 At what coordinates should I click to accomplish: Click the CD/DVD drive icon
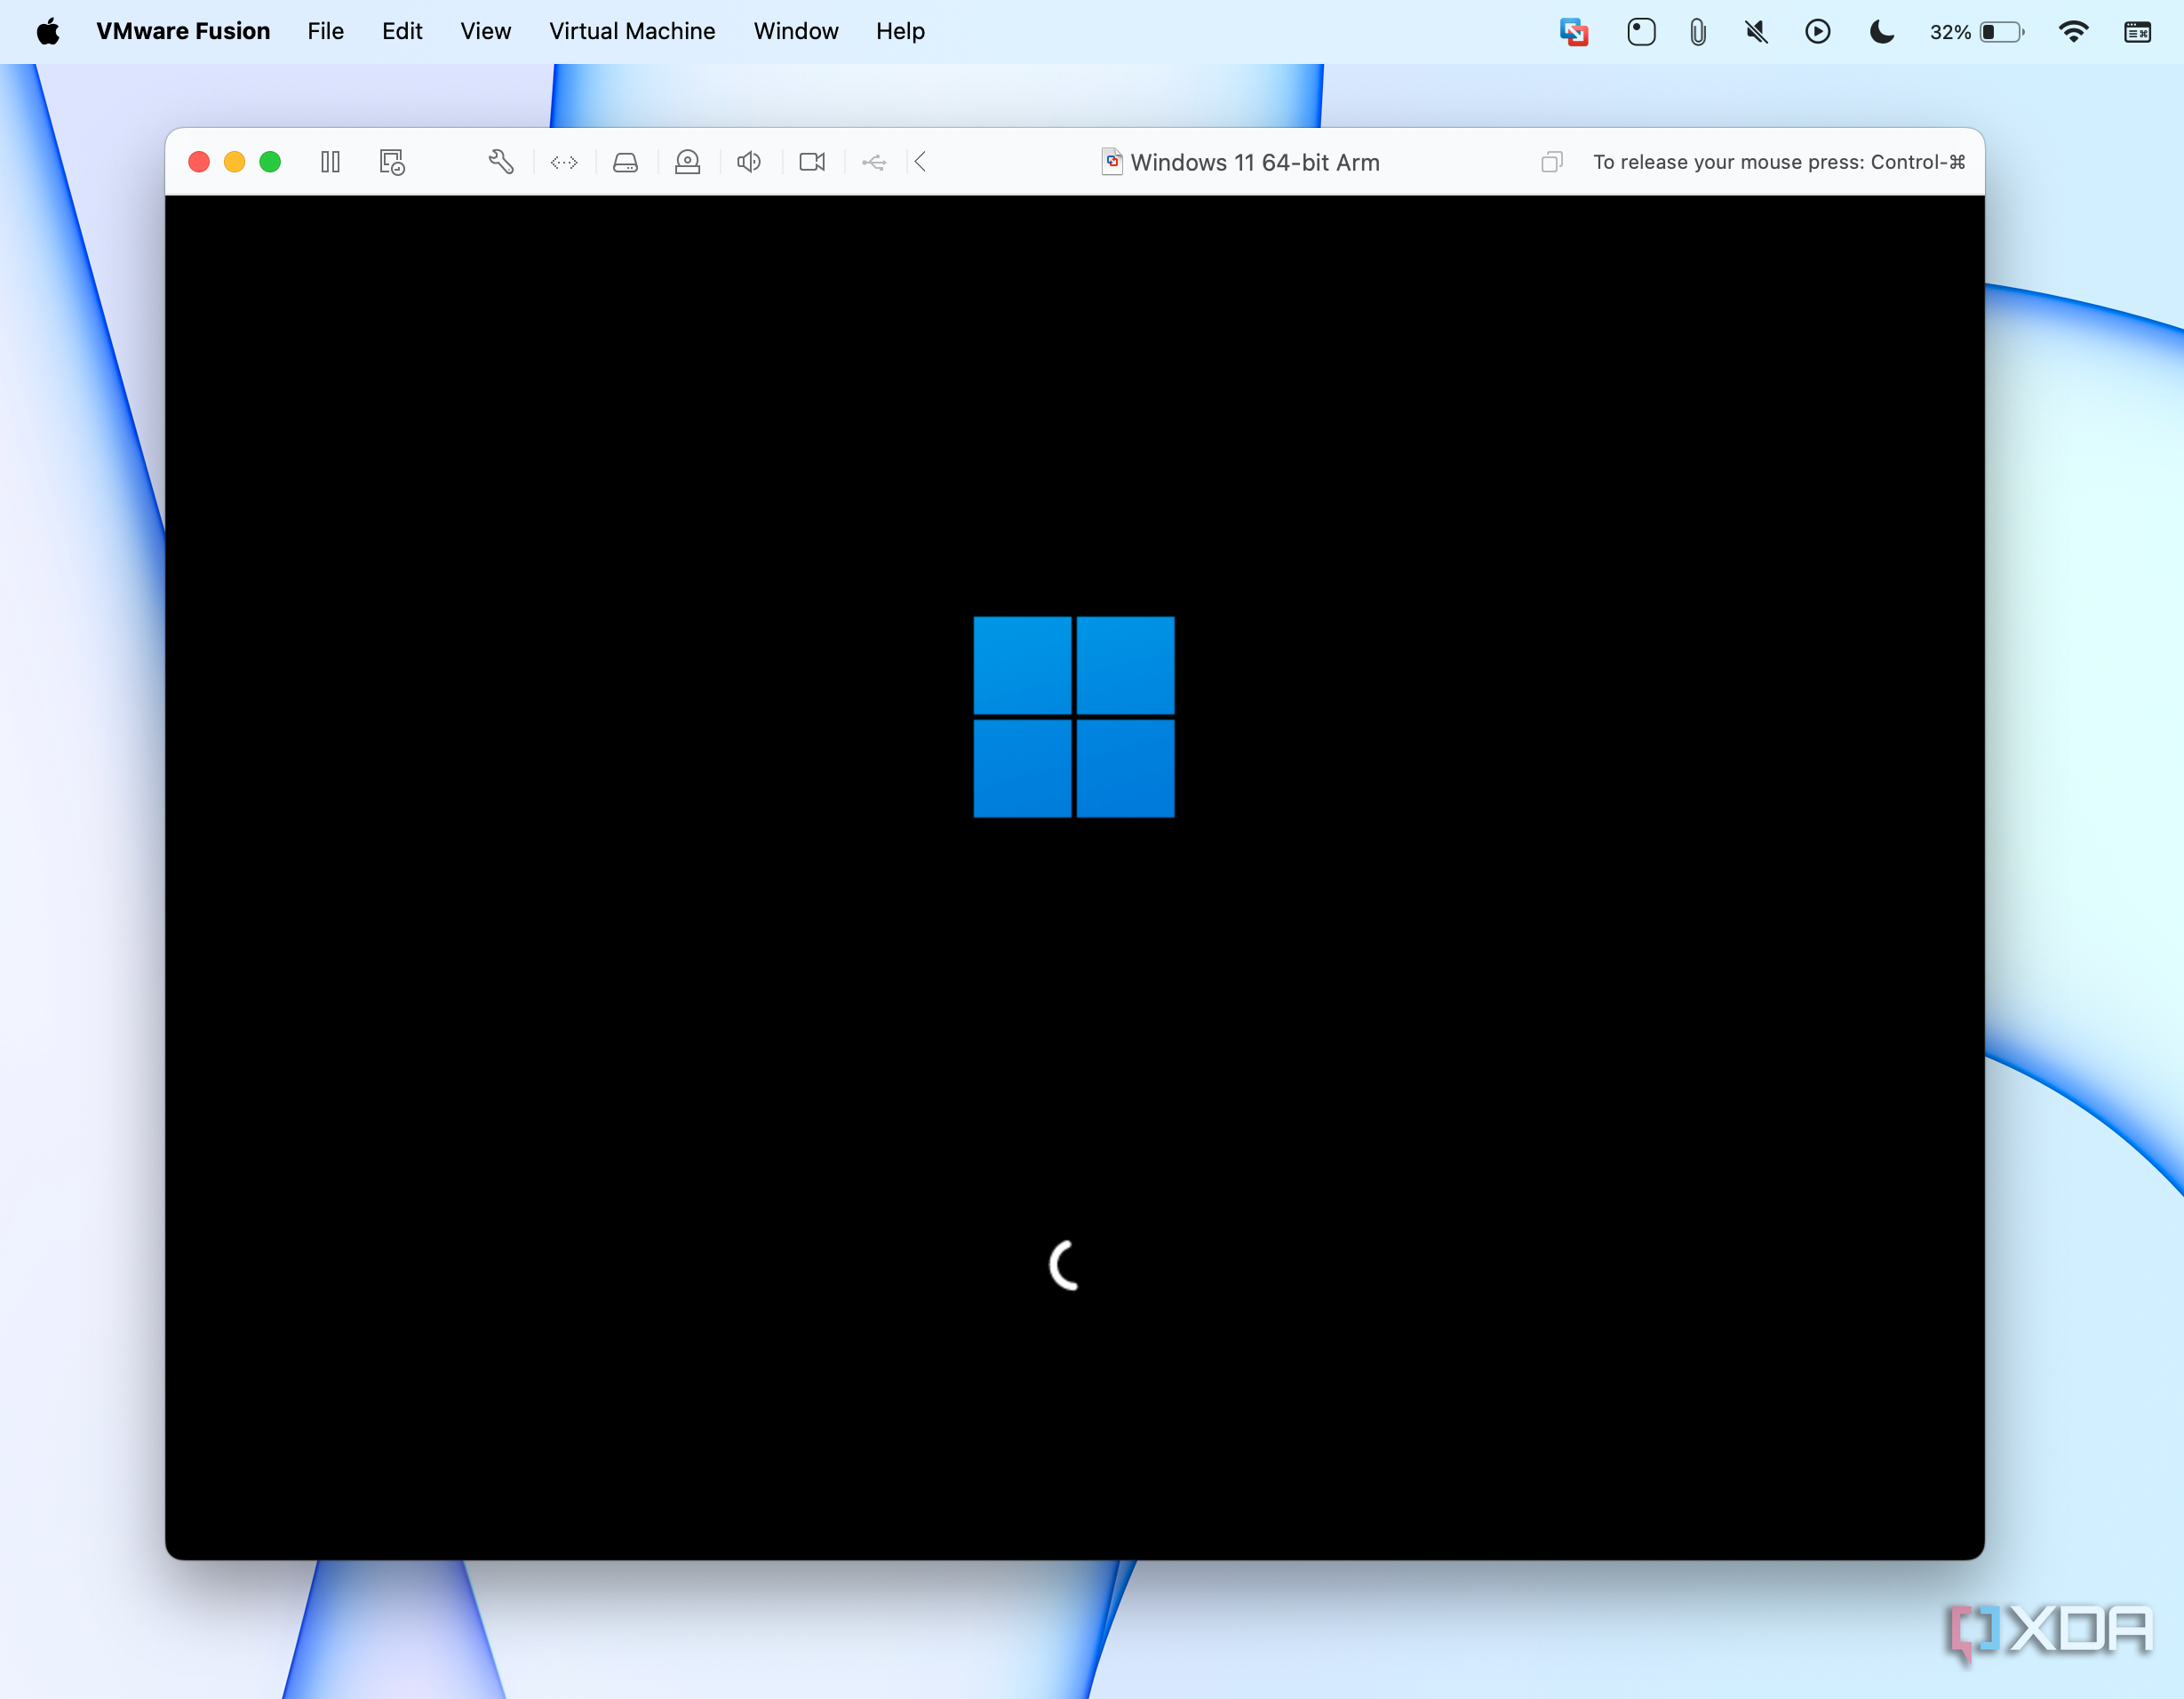click(688, 162)
